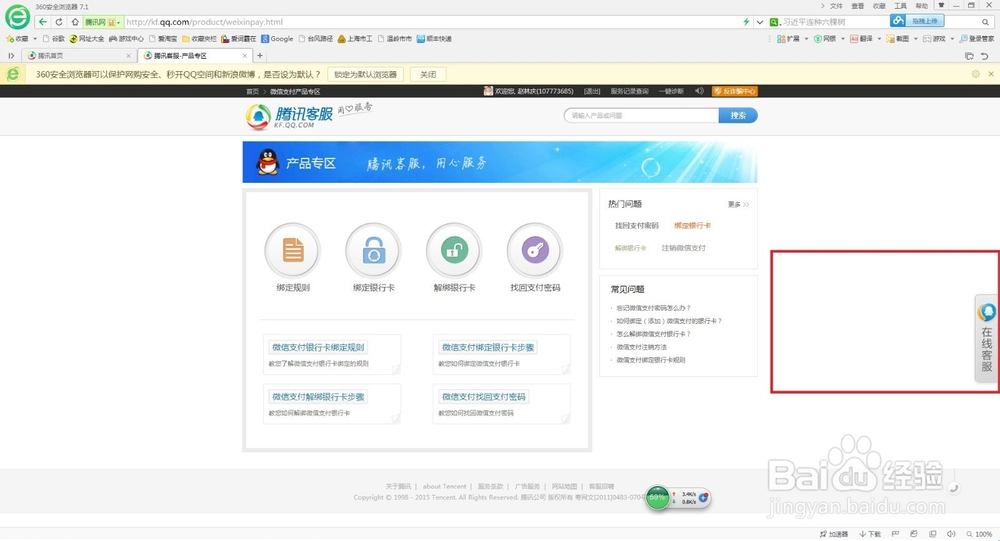Viewport: 1000px width, 541px height.
Task: Dismiss the yellow bar with X
Action: coord(991,74)
